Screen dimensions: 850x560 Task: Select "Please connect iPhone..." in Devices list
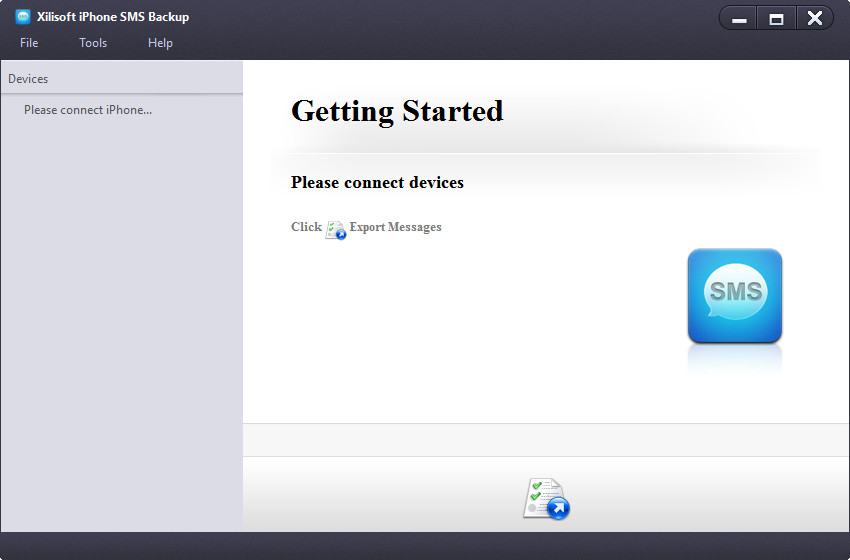(x=88, y=110)
